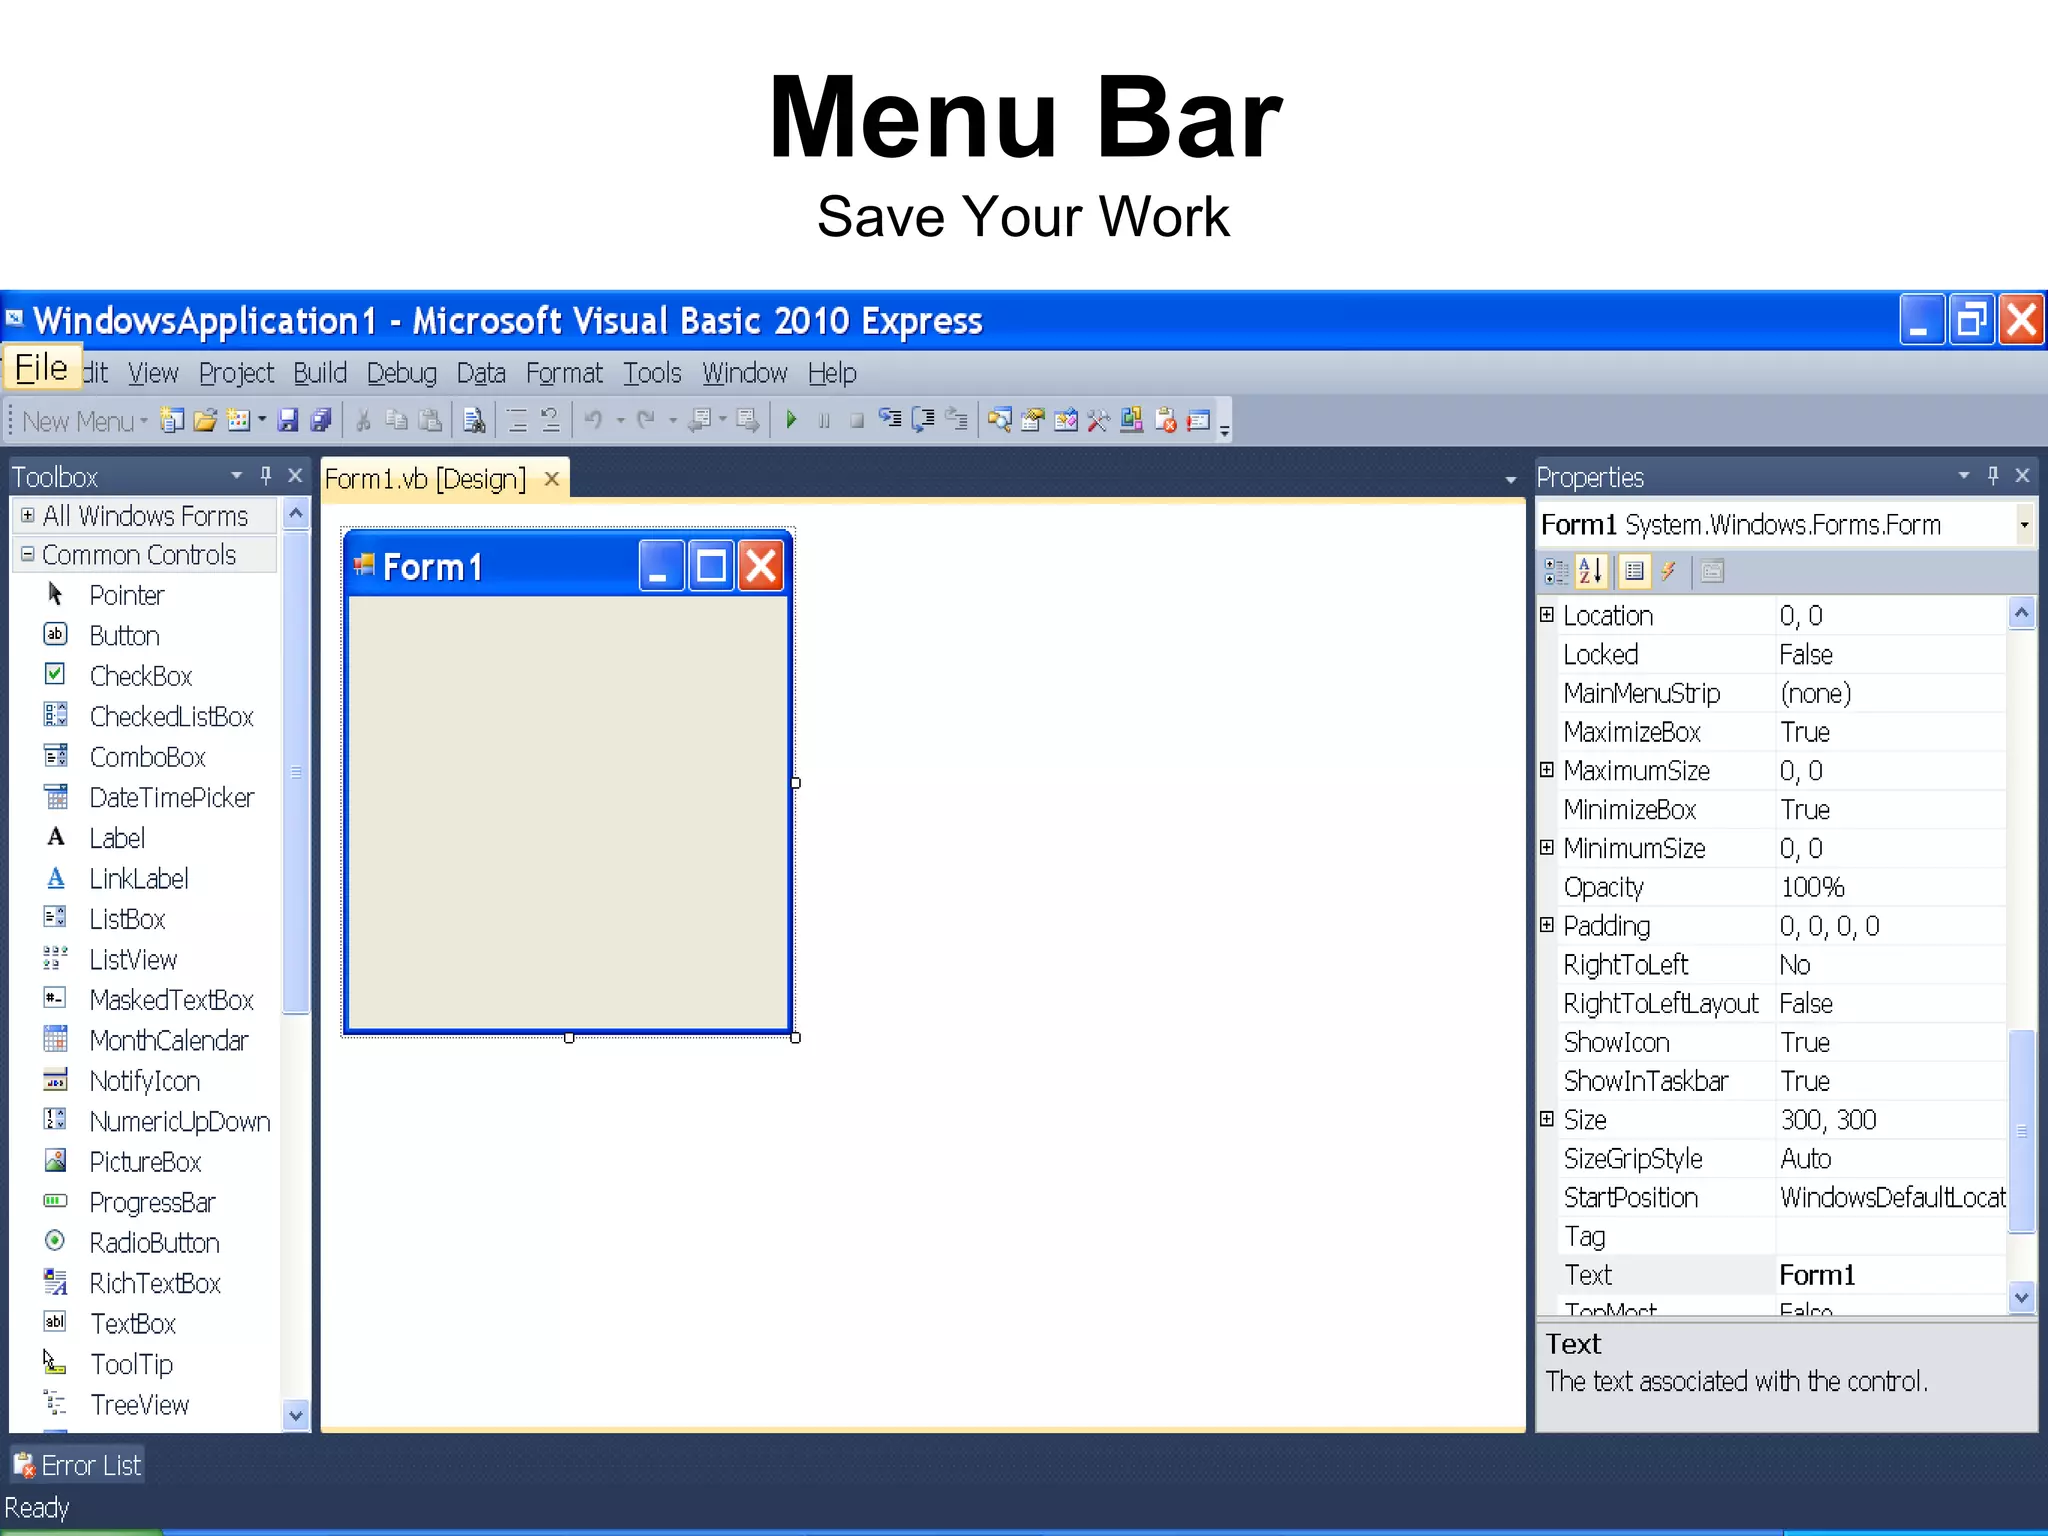2048x1536 pixels.
Task: Open the Debug menu
Action: point(401,373)
